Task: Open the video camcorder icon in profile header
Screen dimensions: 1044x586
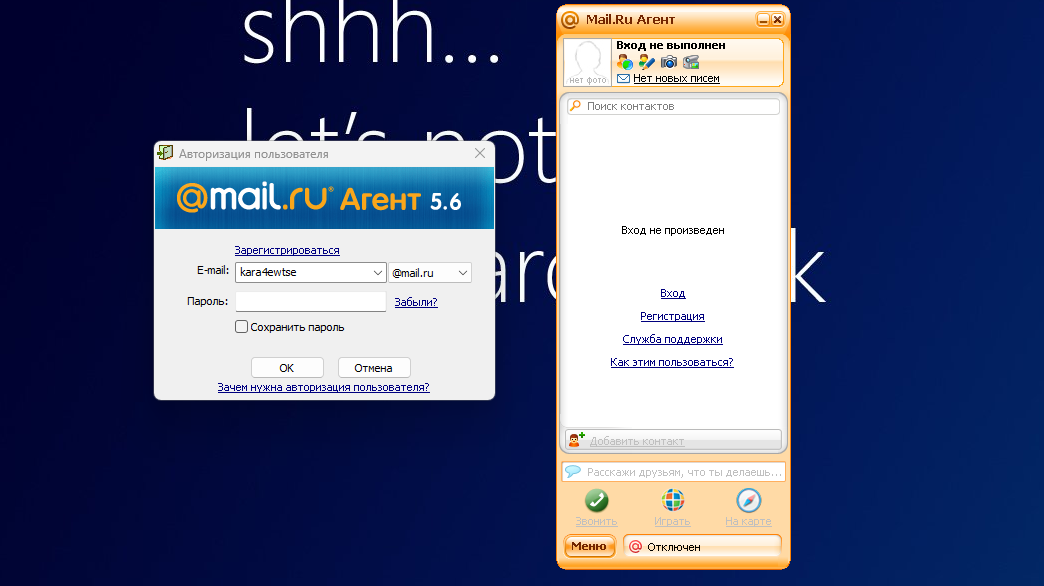Action: click(x=691, y=62)
